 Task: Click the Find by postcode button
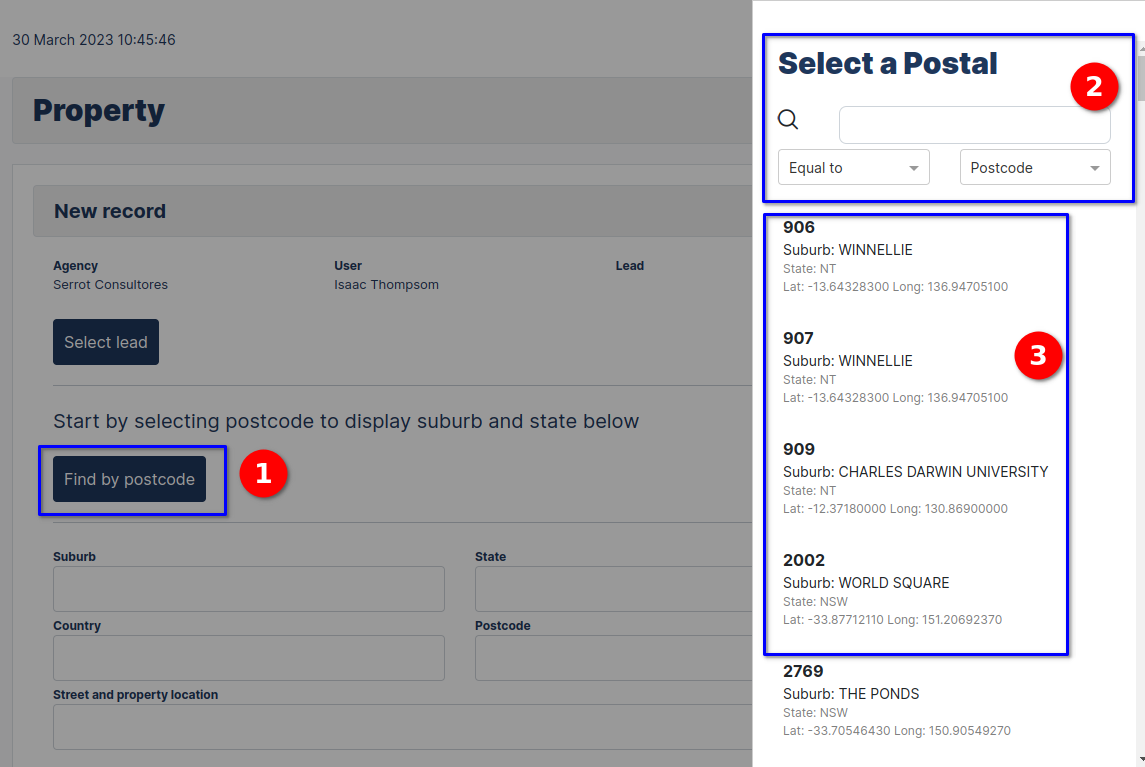pyautogui.click(x=129, y=479)
